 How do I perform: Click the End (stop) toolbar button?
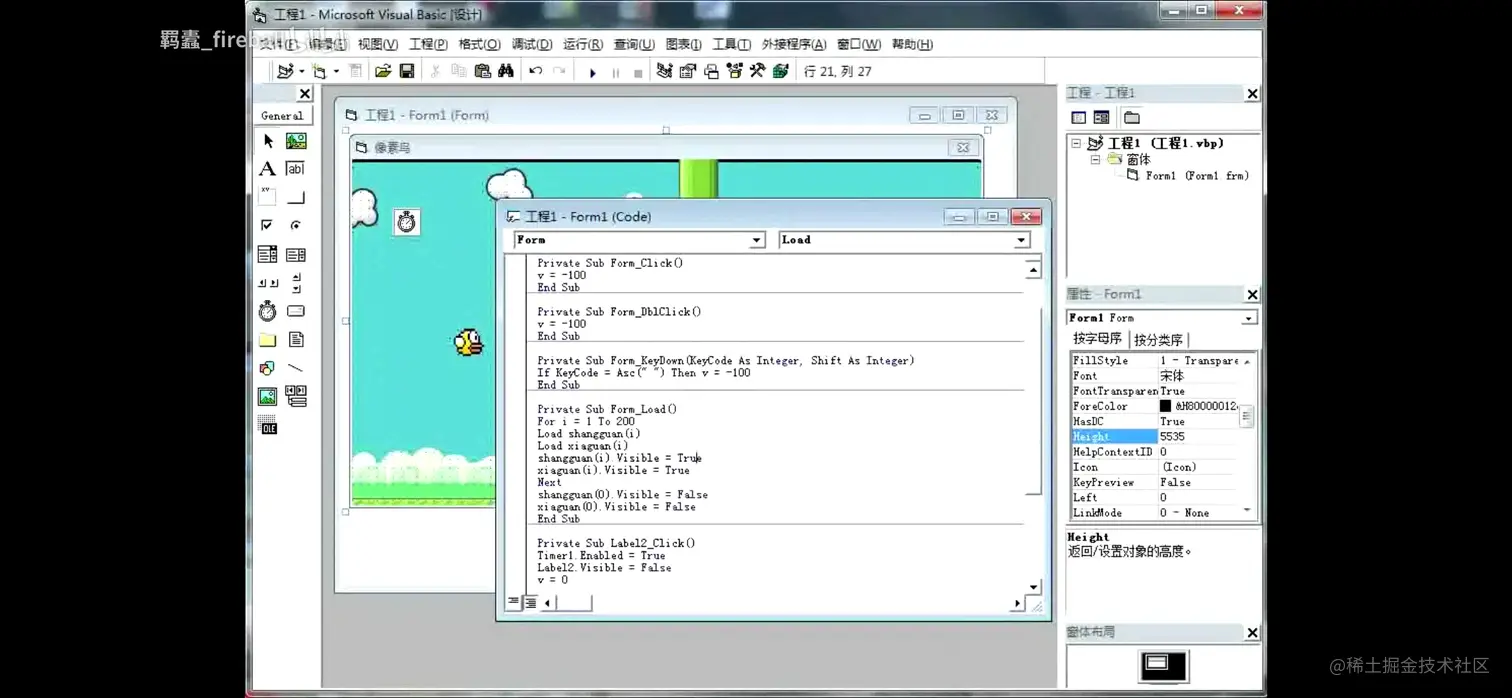pyautogui.click(x=639, y=72)
